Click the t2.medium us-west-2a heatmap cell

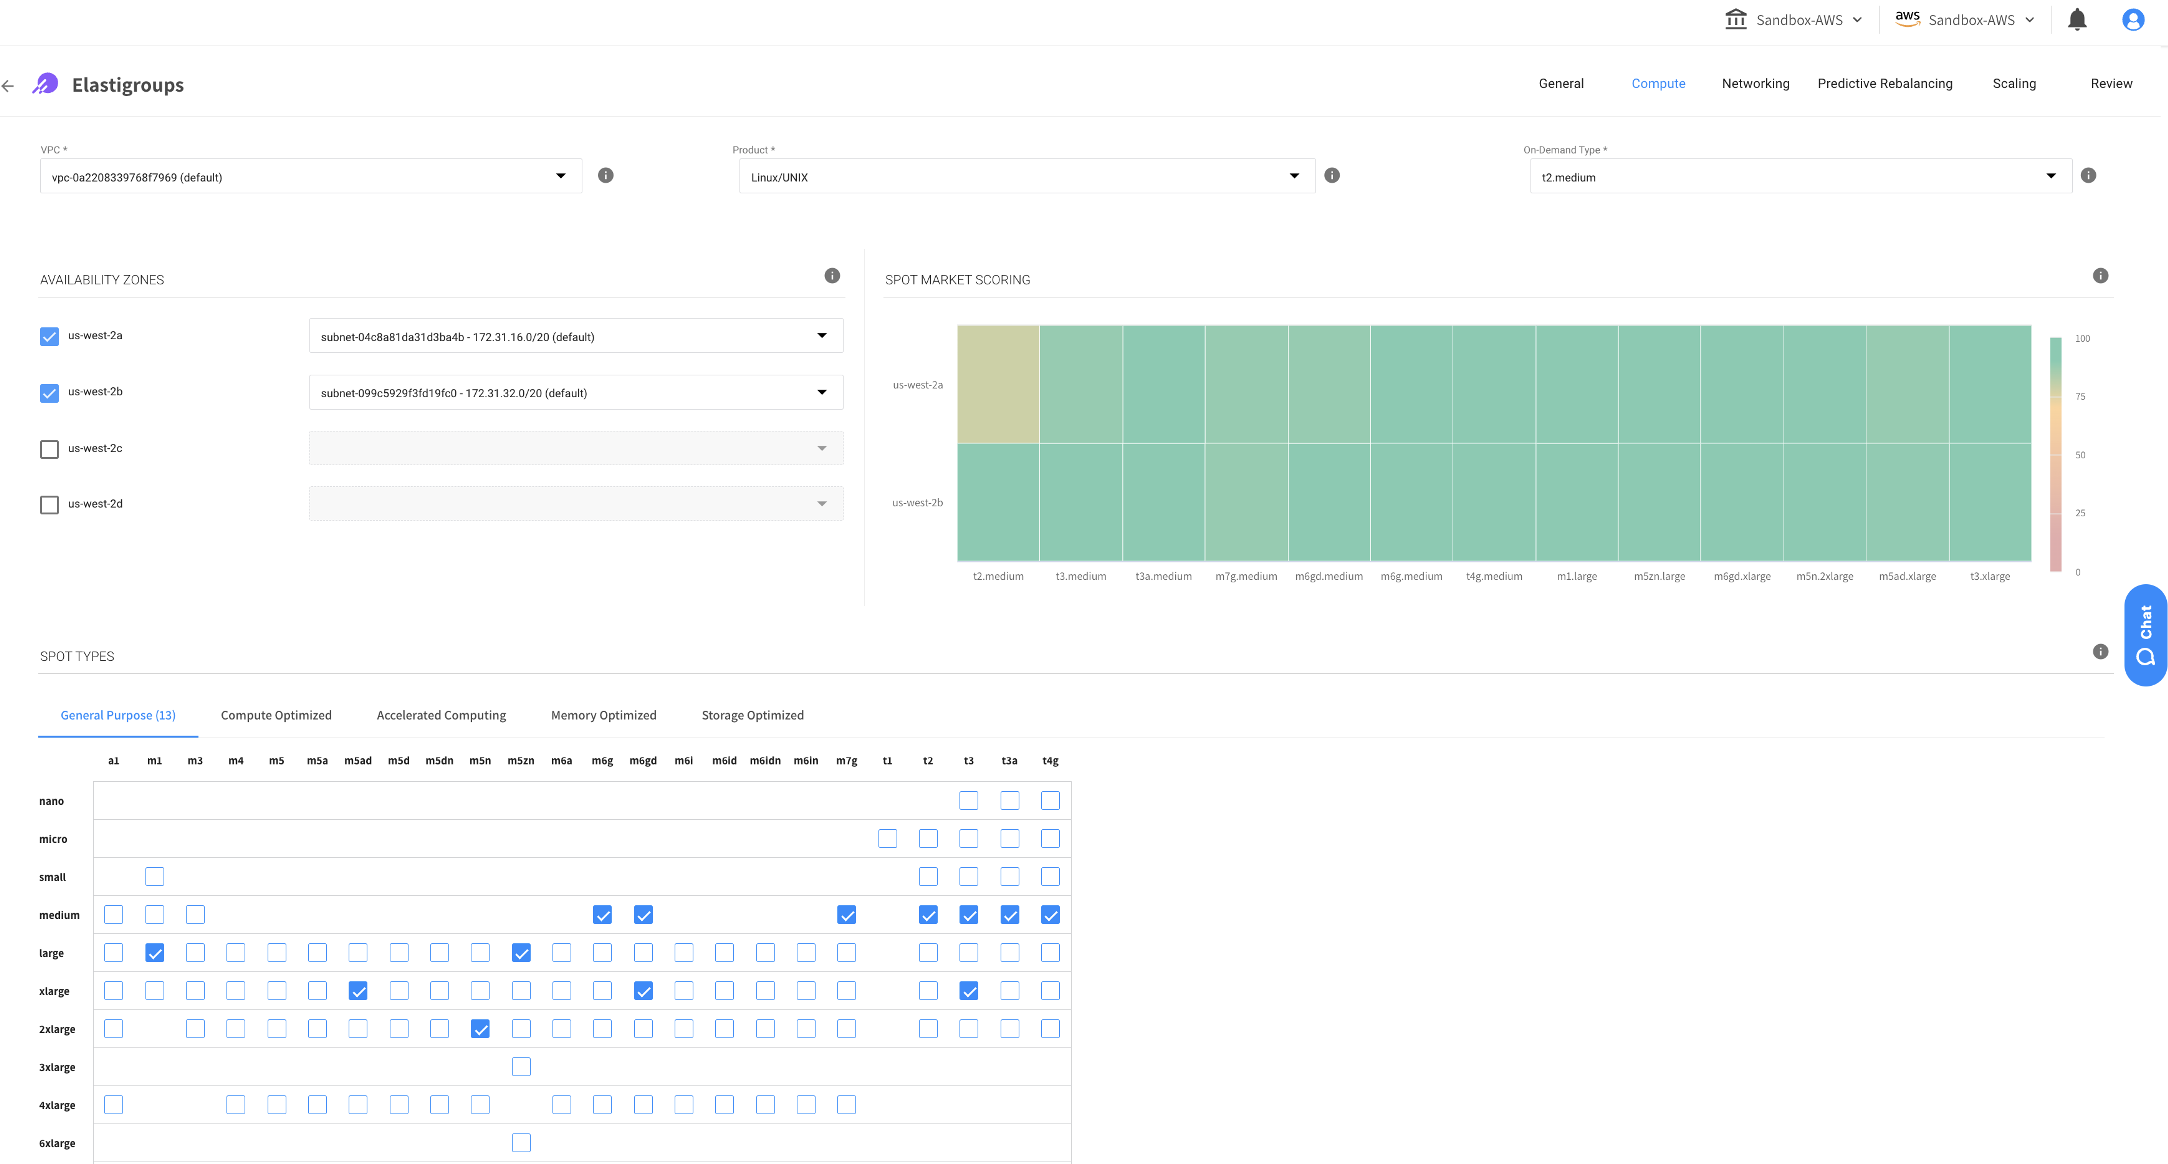998,384
